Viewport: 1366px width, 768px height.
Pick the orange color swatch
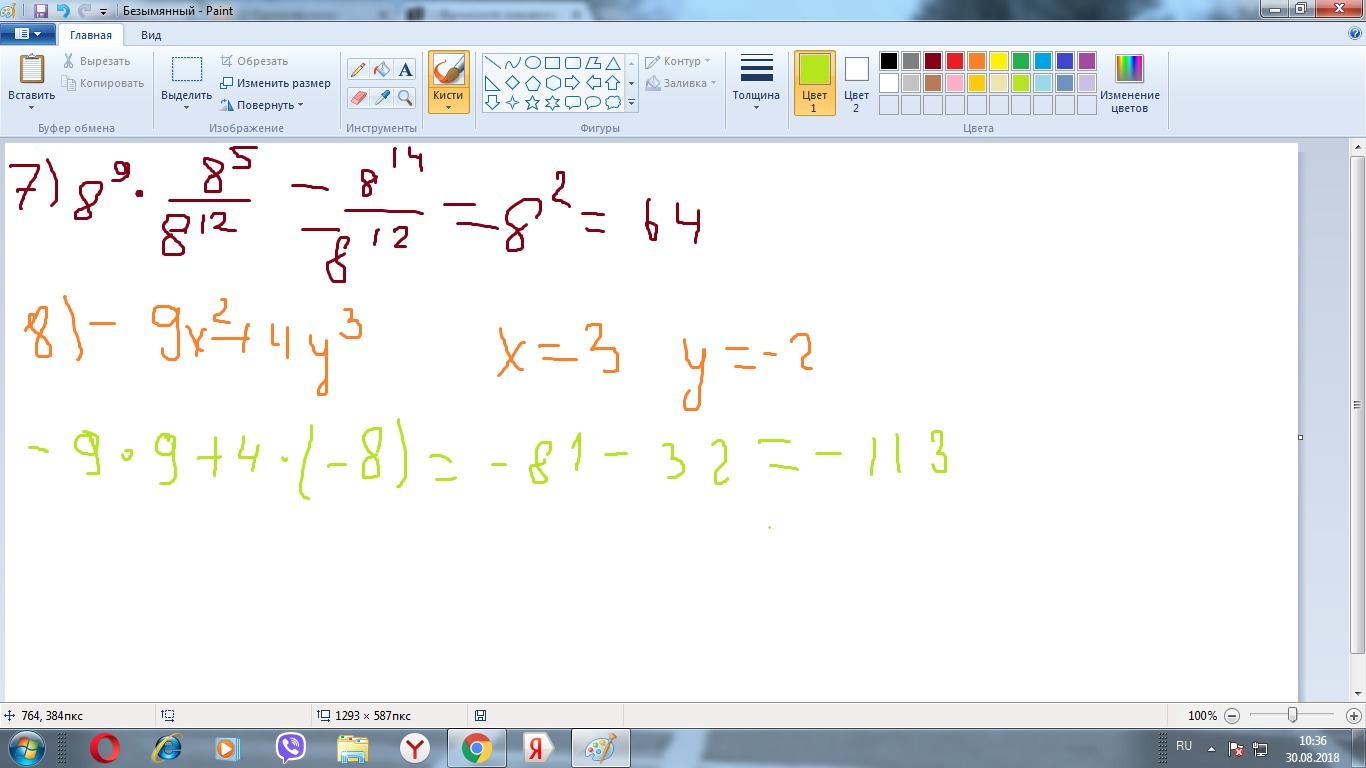(977, 61)
